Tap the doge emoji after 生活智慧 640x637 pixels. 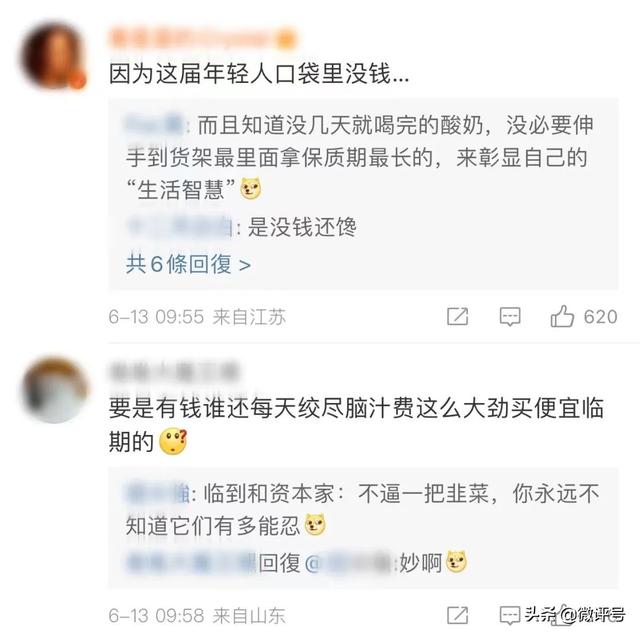point(251,189)
